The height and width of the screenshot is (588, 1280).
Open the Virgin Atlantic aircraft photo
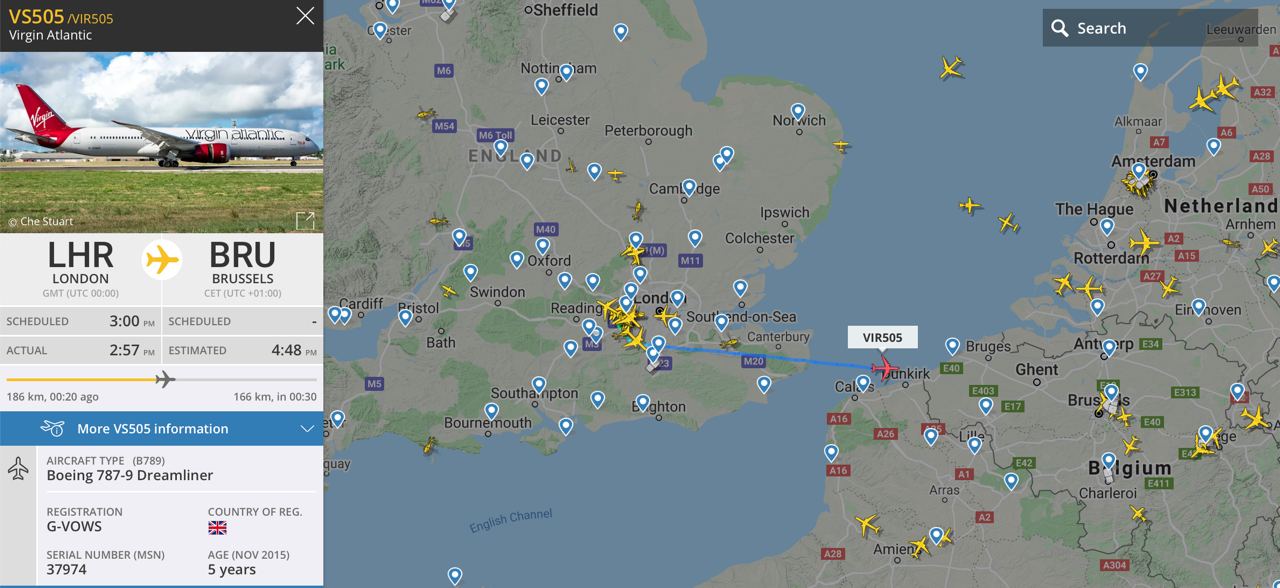click(161, 142)
